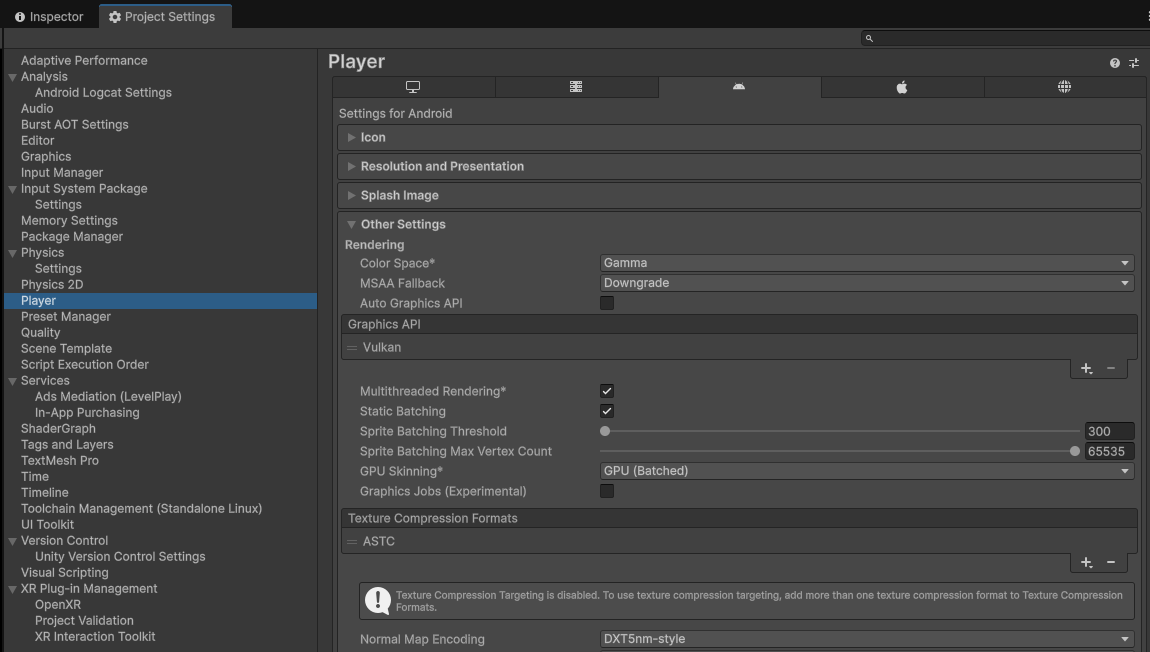Image resolution: width=1150 pixels, height=652 pixels.
Task: Open GPU Skinning dropdown
Action: tap(867, 471)
